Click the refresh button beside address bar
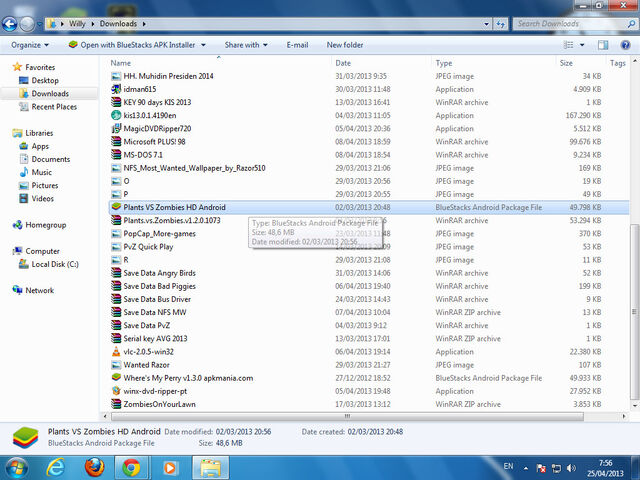Image resolution: width=640 pixels, height=480 pixels. 501,24
